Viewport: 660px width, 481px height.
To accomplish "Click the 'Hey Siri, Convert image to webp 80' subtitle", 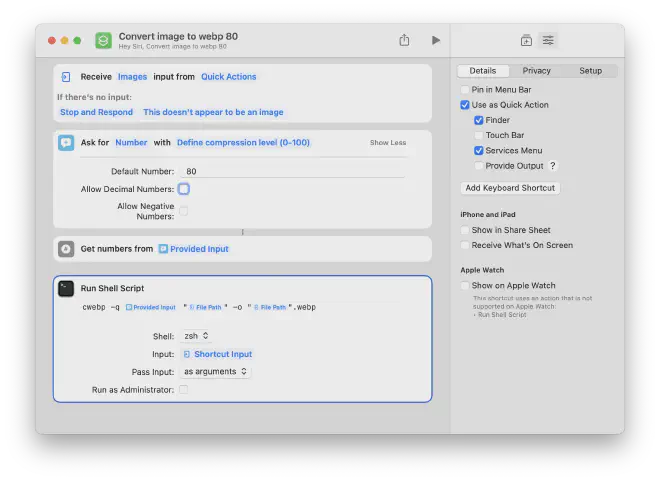I will coord(173,46).
